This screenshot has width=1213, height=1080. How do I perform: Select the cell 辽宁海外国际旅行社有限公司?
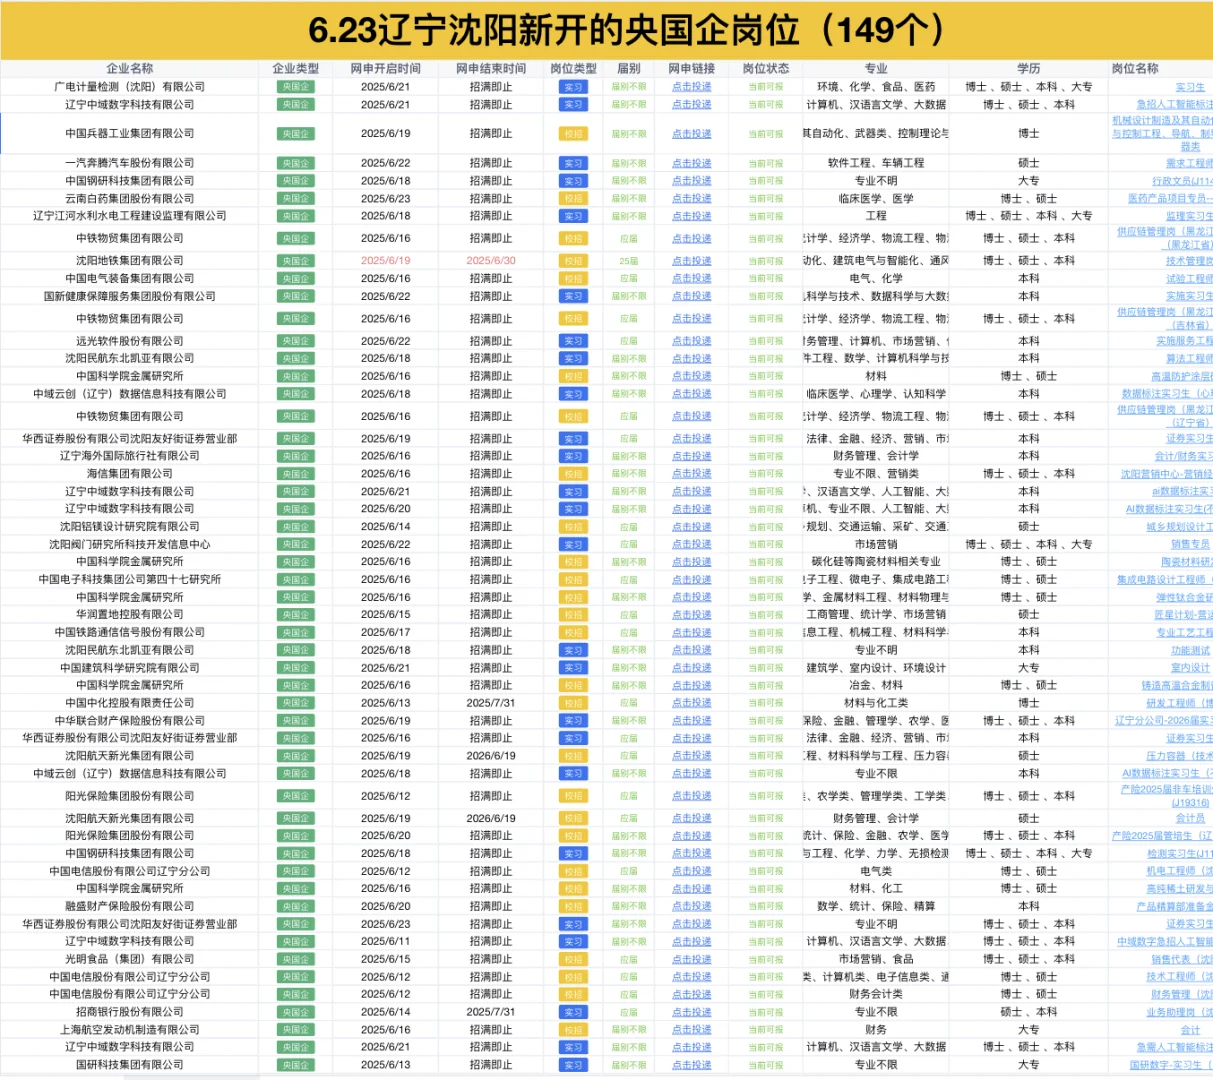point(130,456)
